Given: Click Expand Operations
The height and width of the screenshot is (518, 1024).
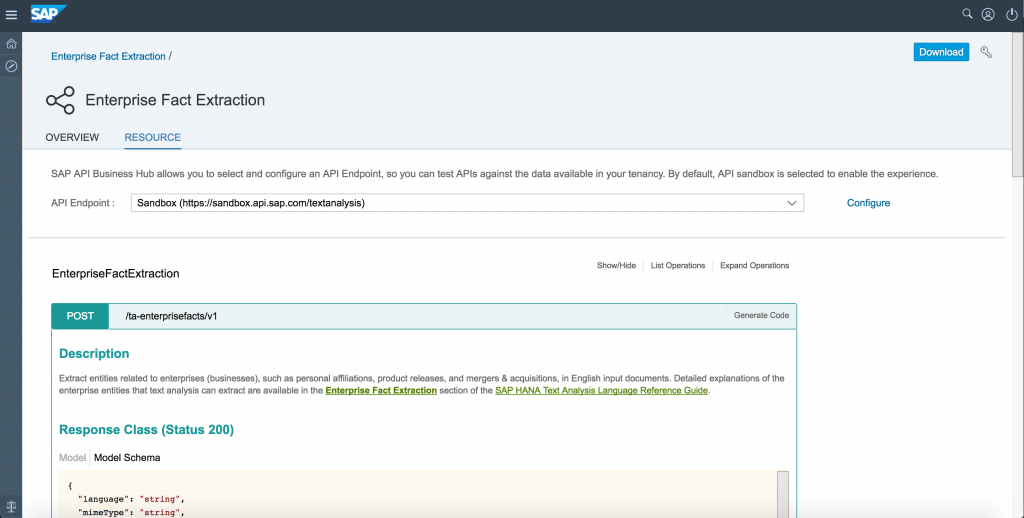Looking at the screenshot, I should [754, 265].
